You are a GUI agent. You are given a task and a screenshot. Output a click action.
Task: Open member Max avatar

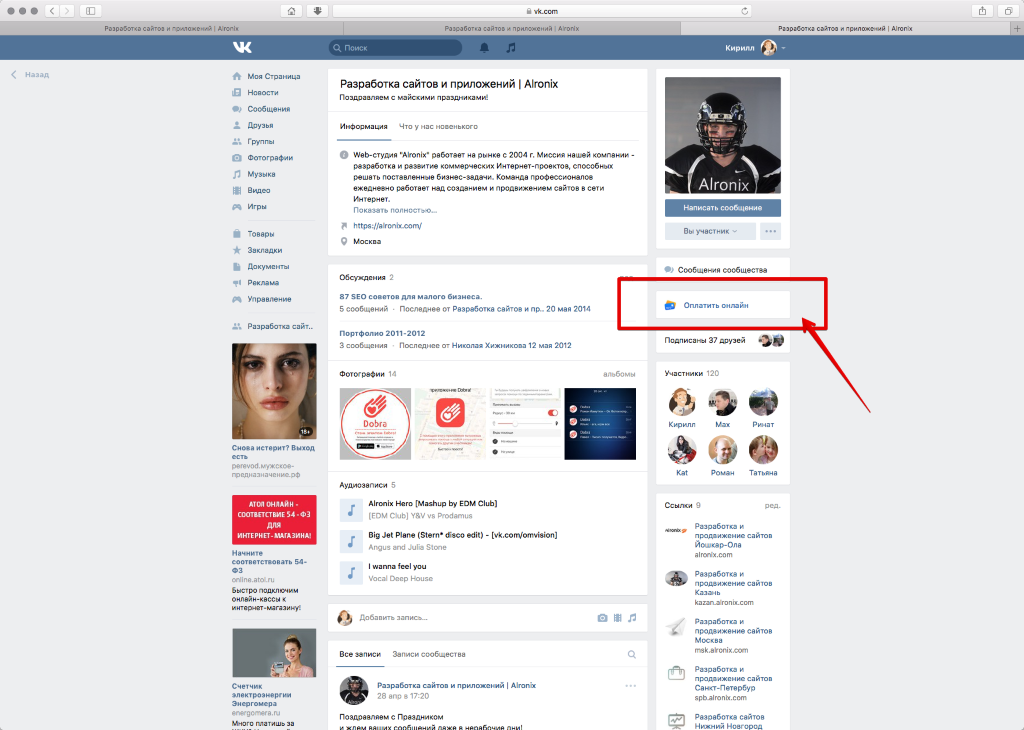(722, 402)
